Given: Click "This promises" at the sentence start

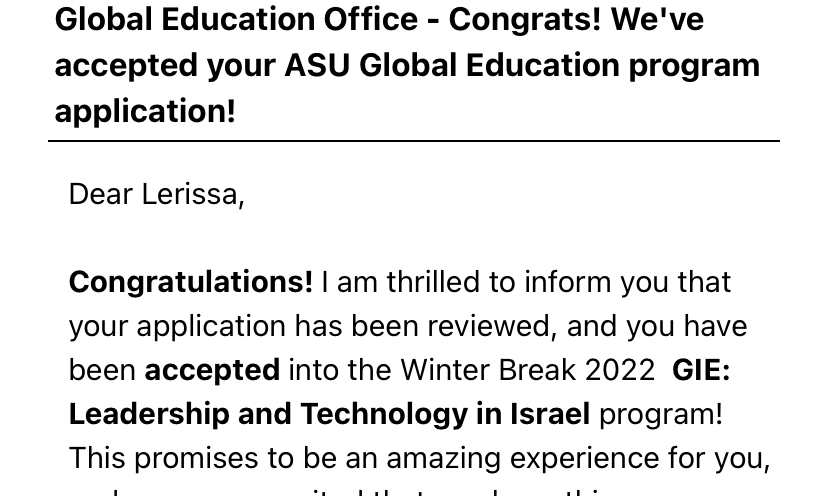Looking at the screenshot, I should (163, 459).
